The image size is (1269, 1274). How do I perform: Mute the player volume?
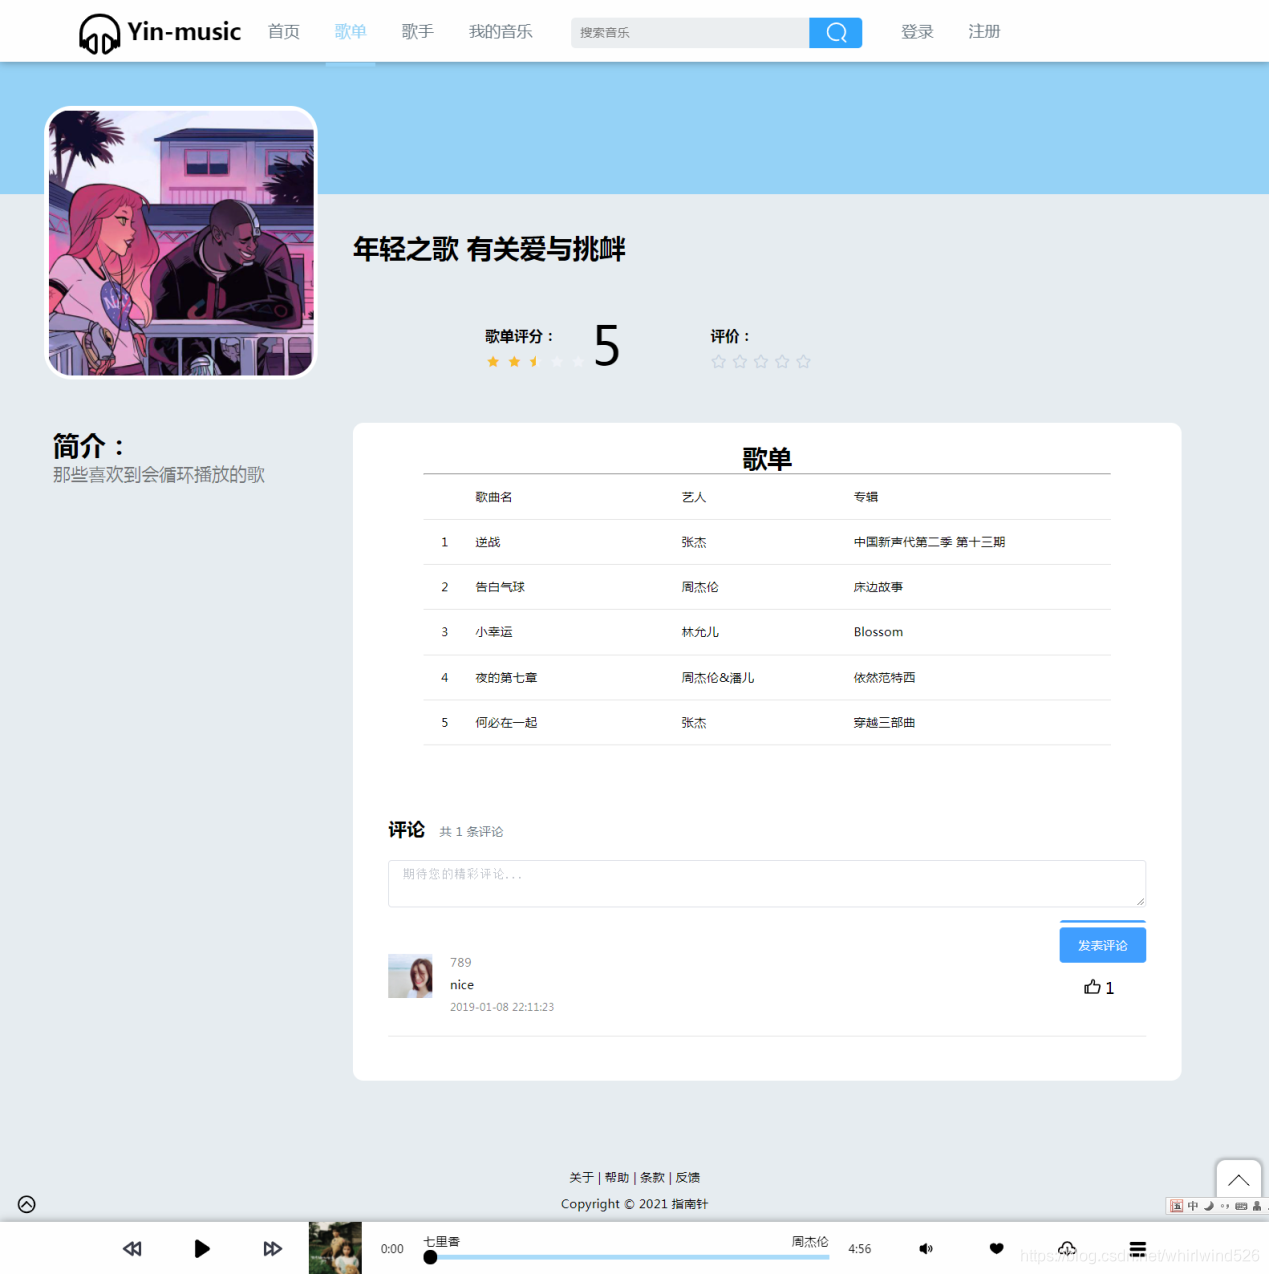pyautogui.click(x=926, y=1248)
